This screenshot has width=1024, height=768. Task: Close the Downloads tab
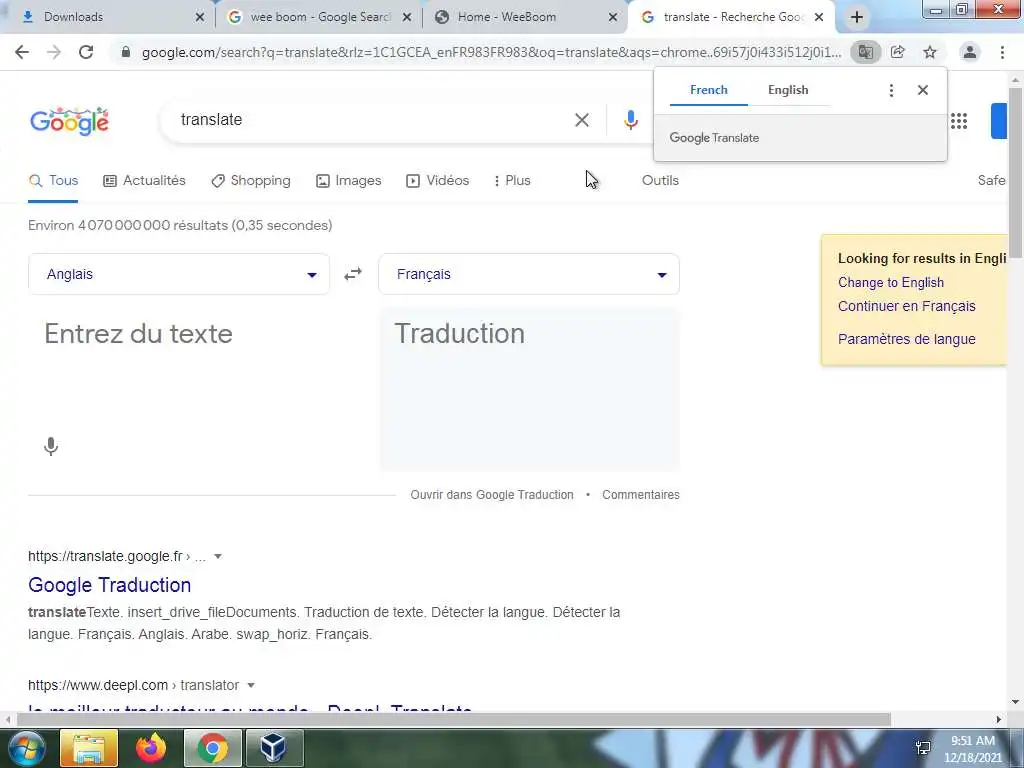tap(200, 18)
